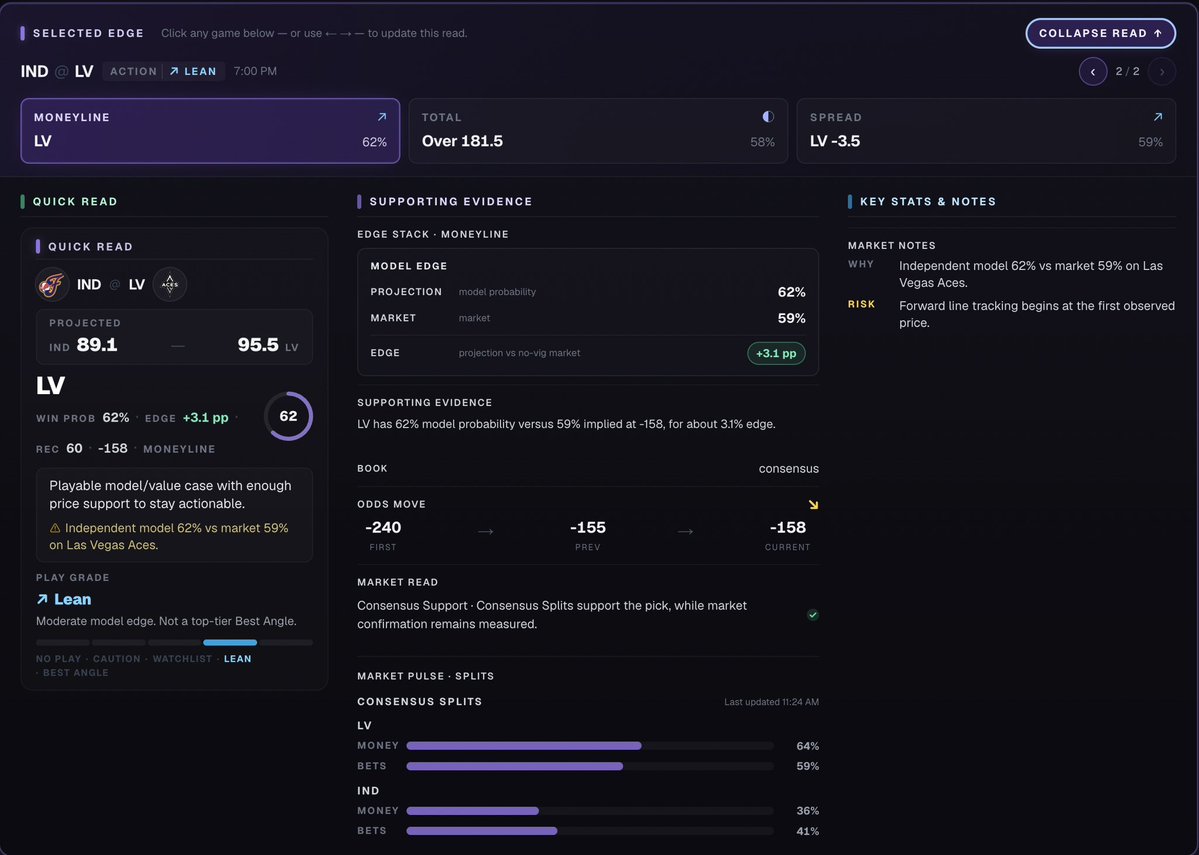The width and height of the screenshot is (1199, 855).
Task: Click the WHY label in Market Notes
Action: coord(861,264)
